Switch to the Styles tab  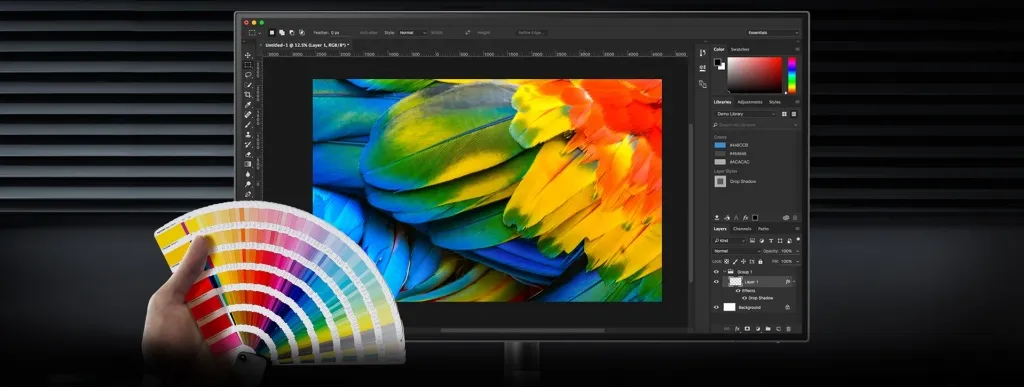coord(775,102)
